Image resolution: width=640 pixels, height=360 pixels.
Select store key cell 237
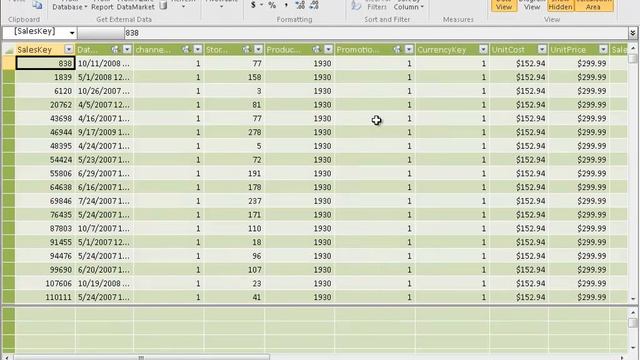pyautogui.click(x=234, y=201)
